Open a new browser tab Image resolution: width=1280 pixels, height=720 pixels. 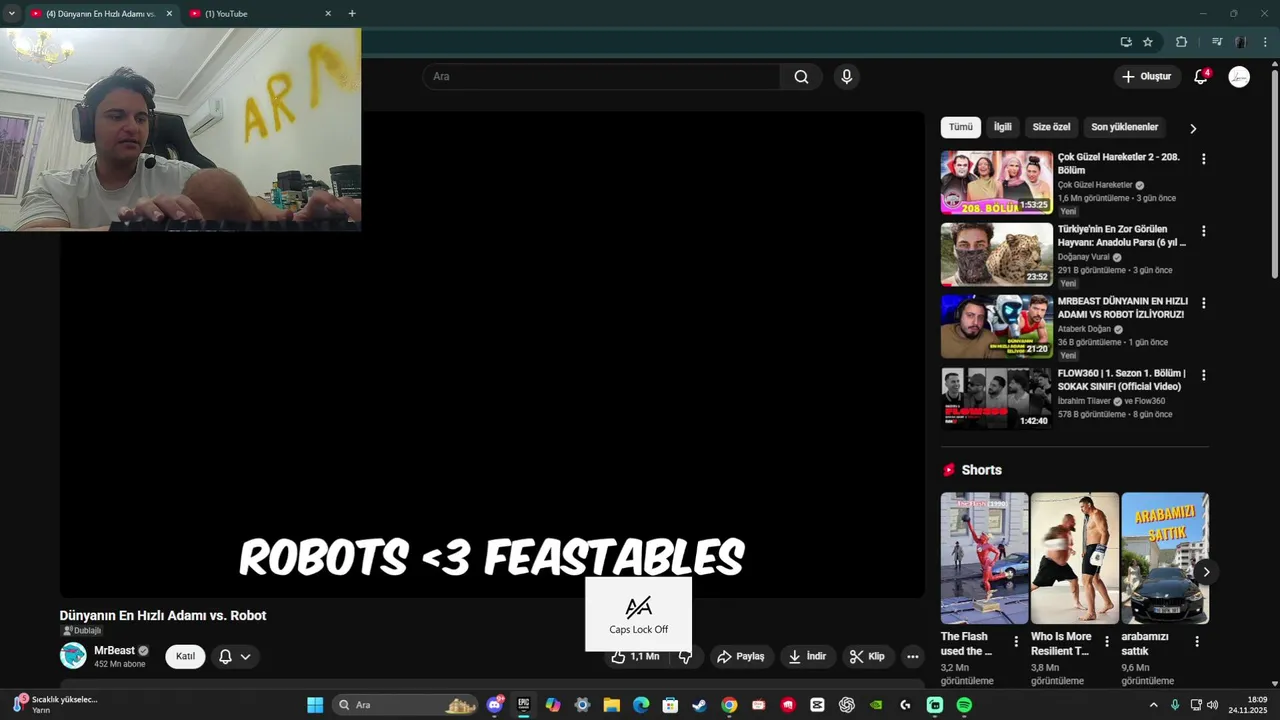[352, 14]
